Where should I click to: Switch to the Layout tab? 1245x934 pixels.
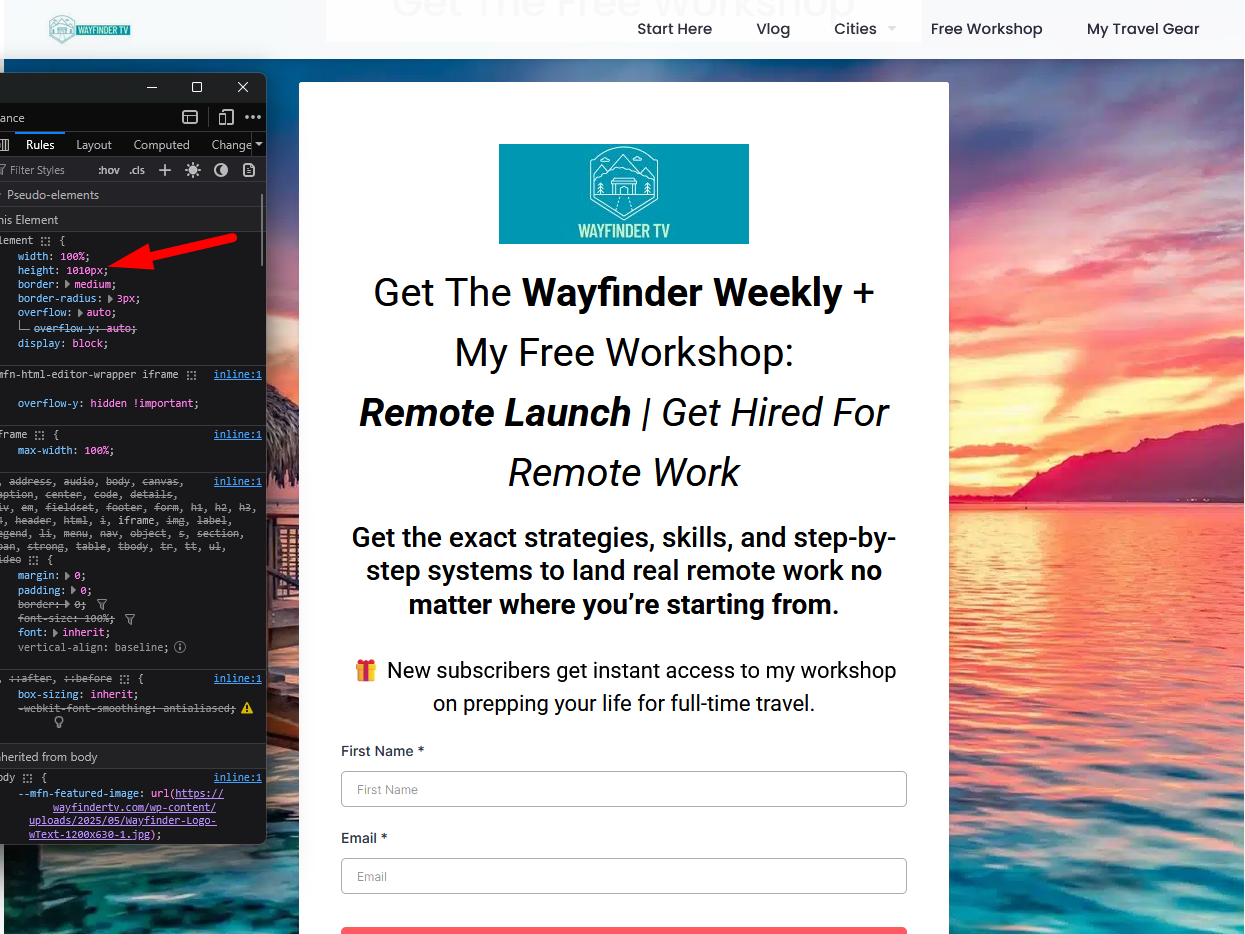point(94,145)
